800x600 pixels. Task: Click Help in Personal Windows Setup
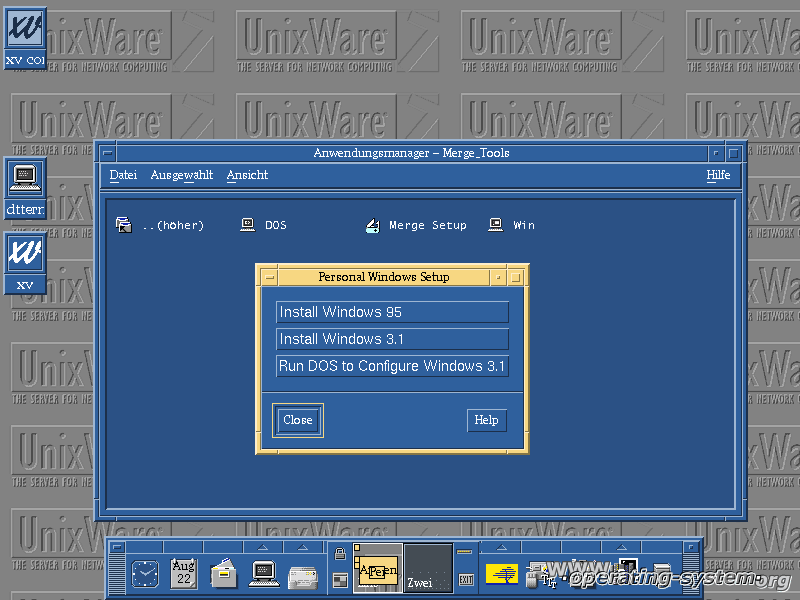click(x=486, y=420)
